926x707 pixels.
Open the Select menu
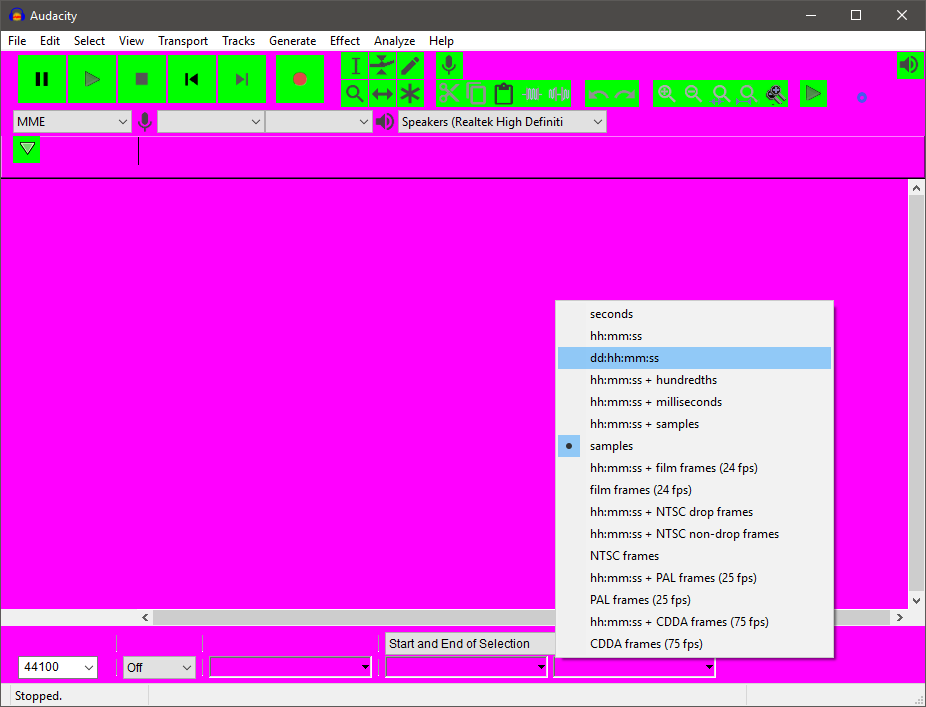pyautogui.click(x=89, y=41)
